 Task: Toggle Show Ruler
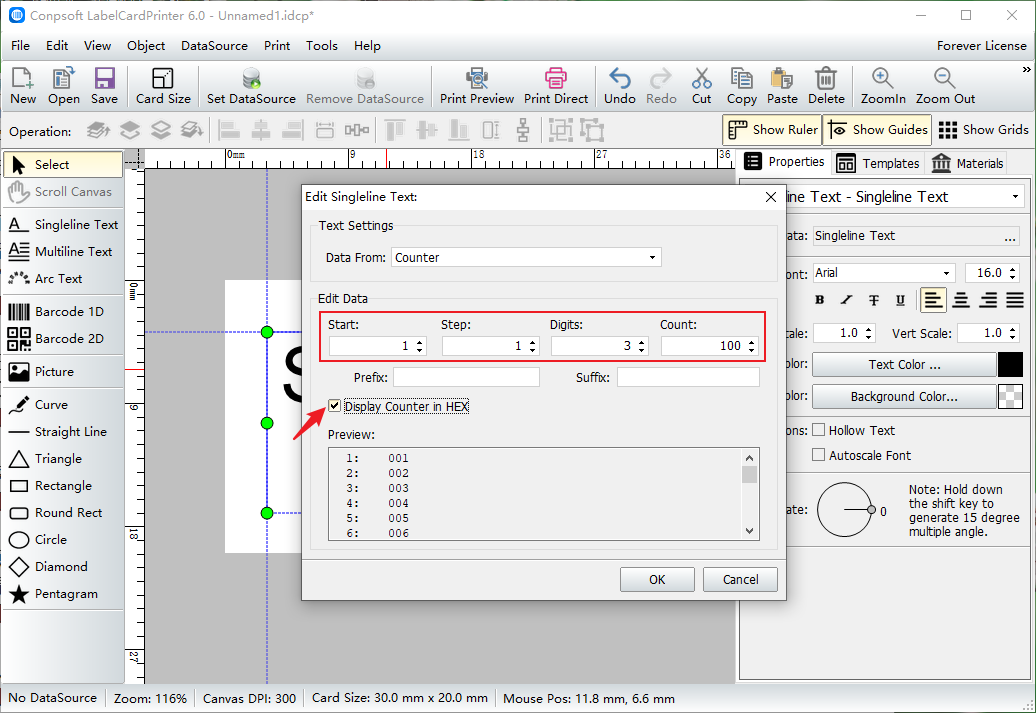[772, 130]
